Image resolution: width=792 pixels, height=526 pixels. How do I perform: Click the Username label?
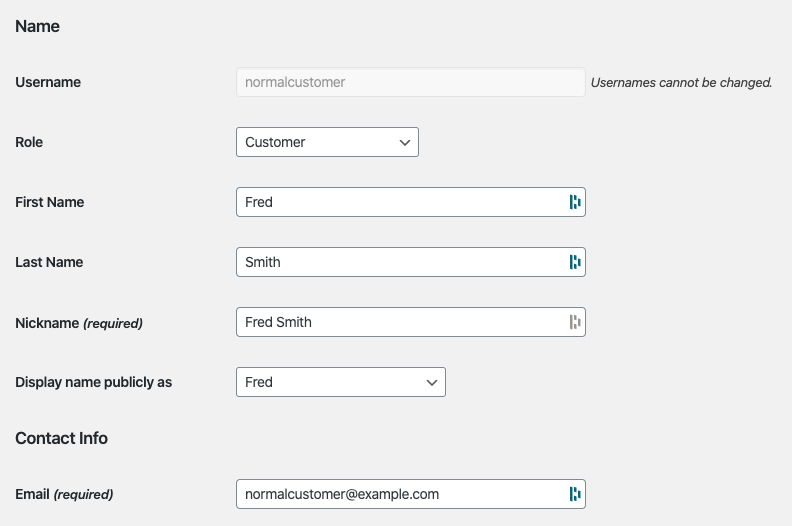click(48, 82)
